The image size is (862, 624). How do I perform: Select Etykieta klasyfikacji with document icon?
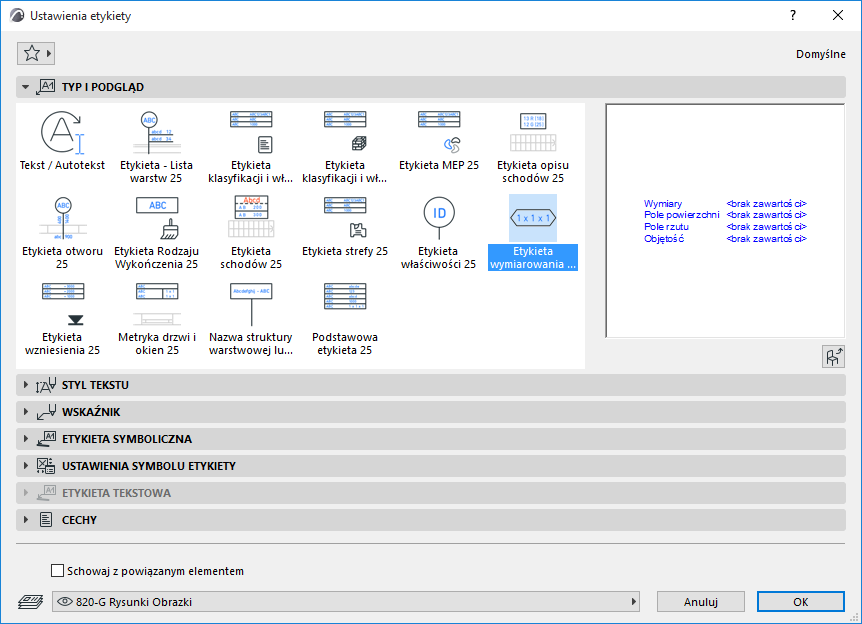pos(251,146)
